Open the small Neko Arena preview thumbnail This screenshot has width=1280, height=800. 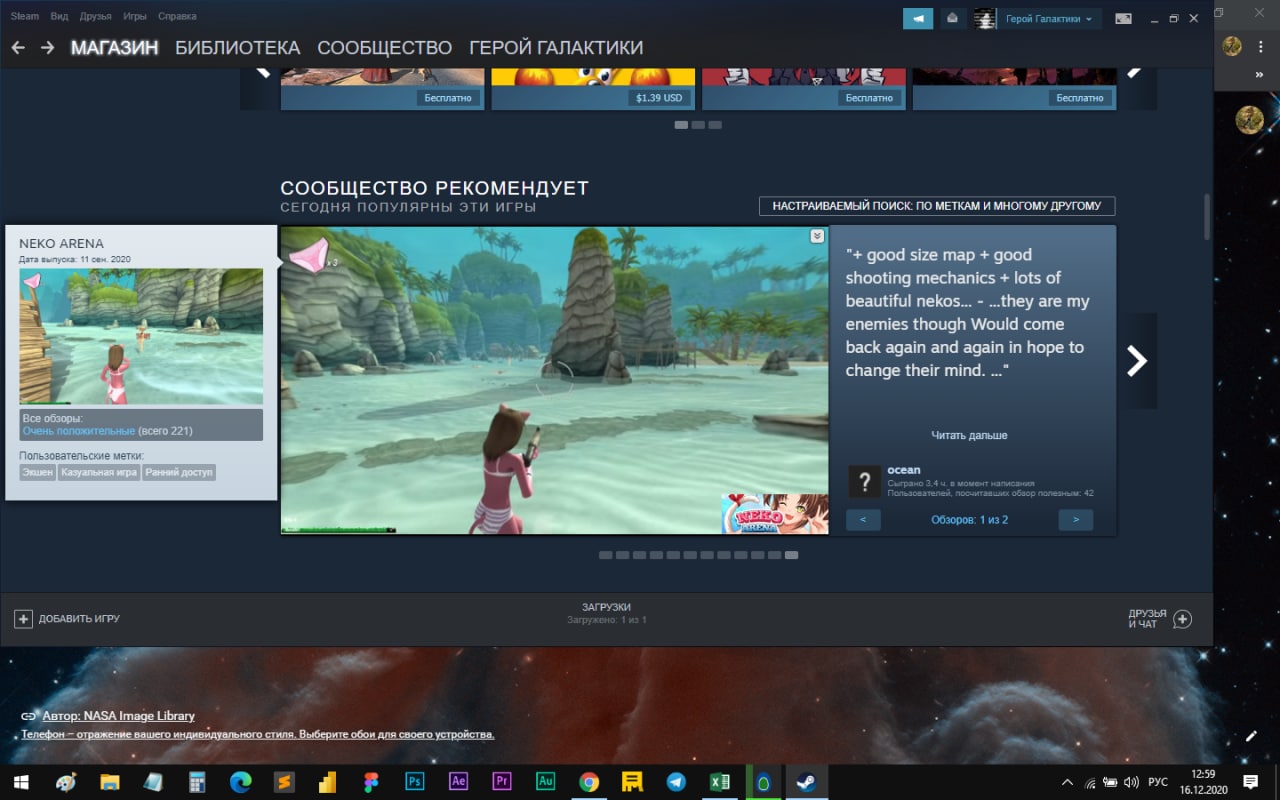[141, 336]
